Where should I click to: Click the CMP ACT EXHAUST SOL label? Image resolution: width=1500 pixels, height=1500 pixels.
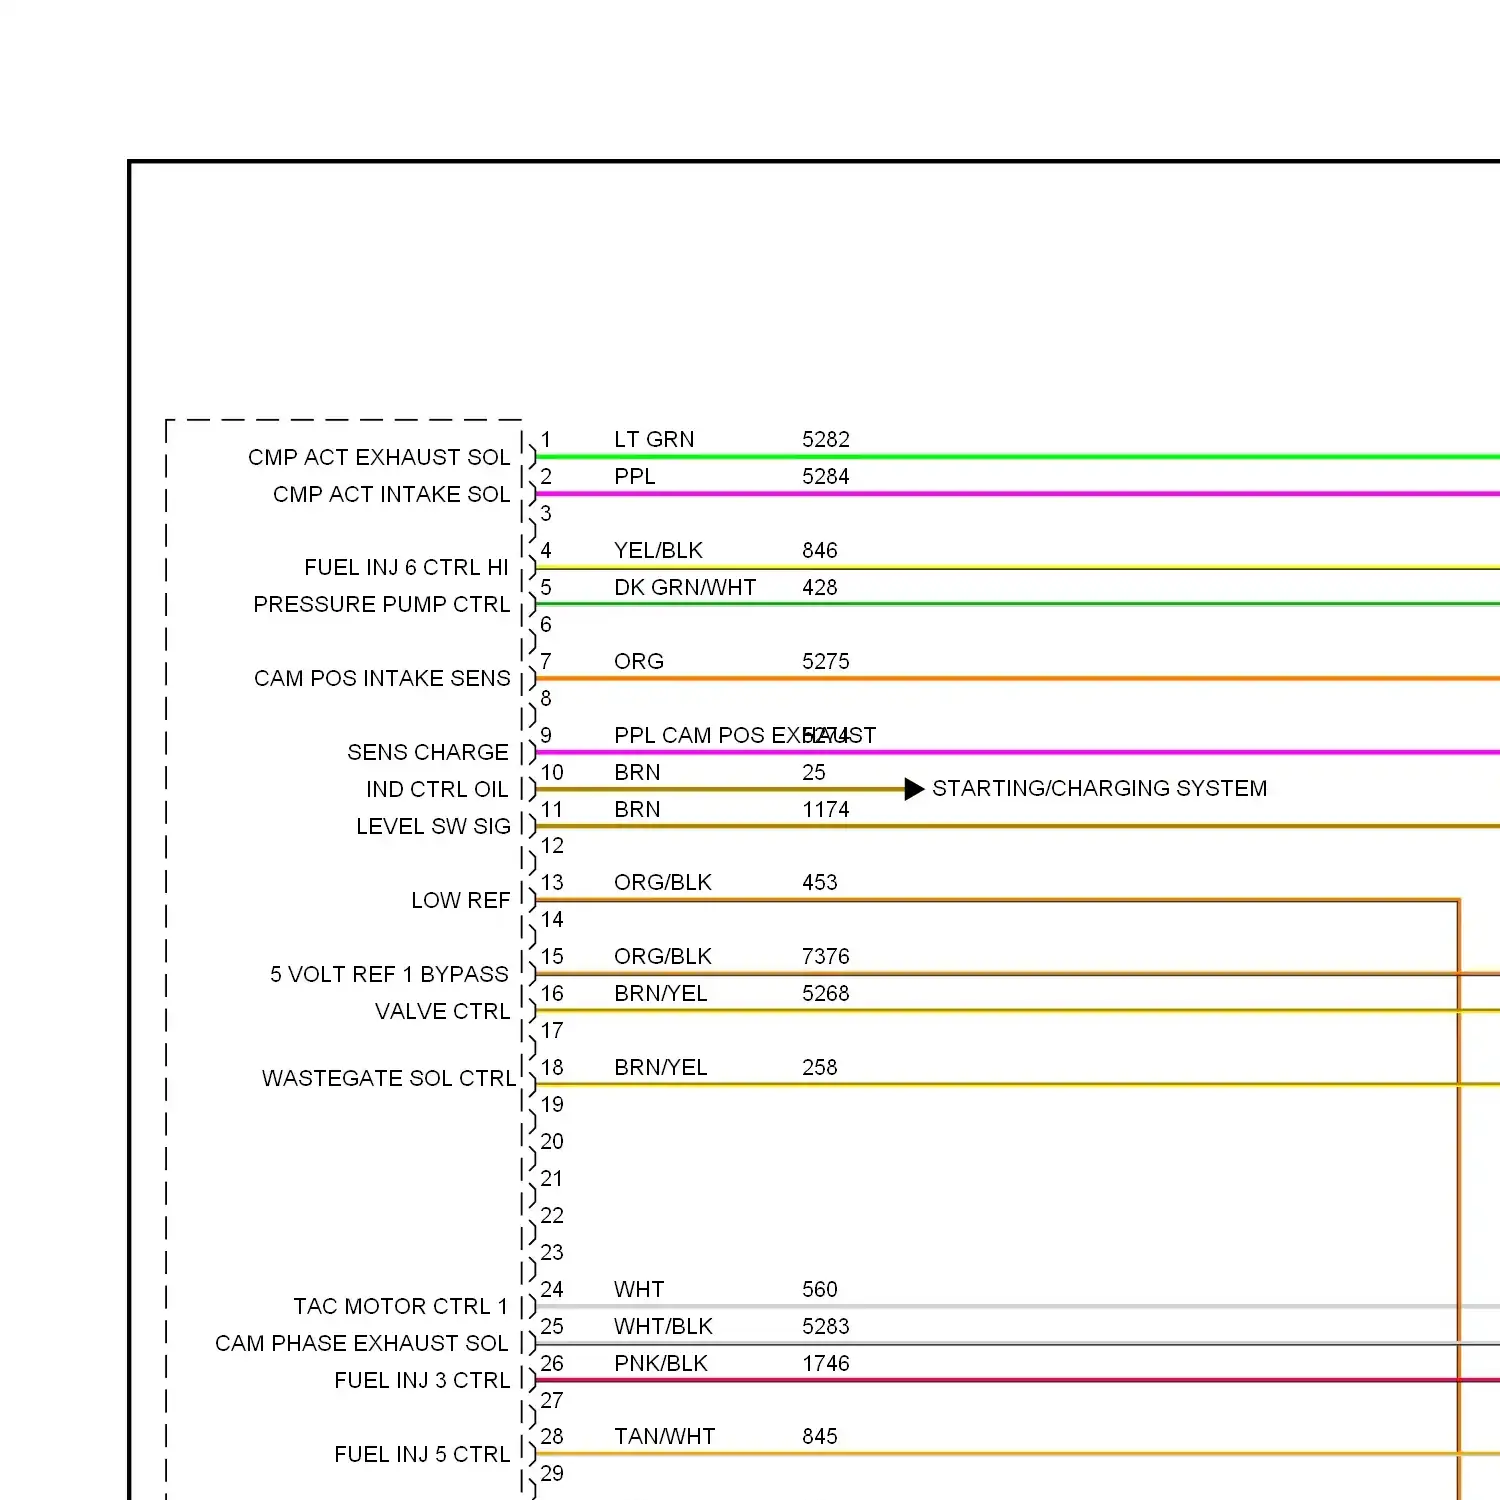tap(379, 458)
